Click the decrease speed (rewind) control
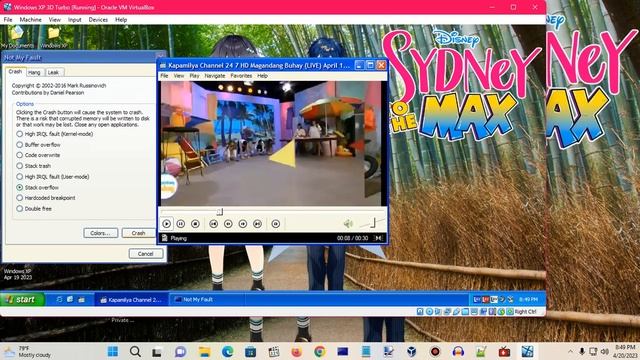 tap(228, 224)
